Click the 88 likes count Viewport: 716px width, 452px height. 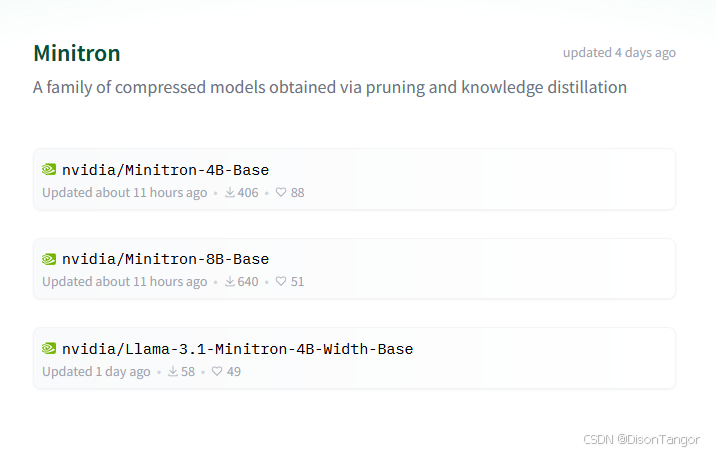[298, 193]
